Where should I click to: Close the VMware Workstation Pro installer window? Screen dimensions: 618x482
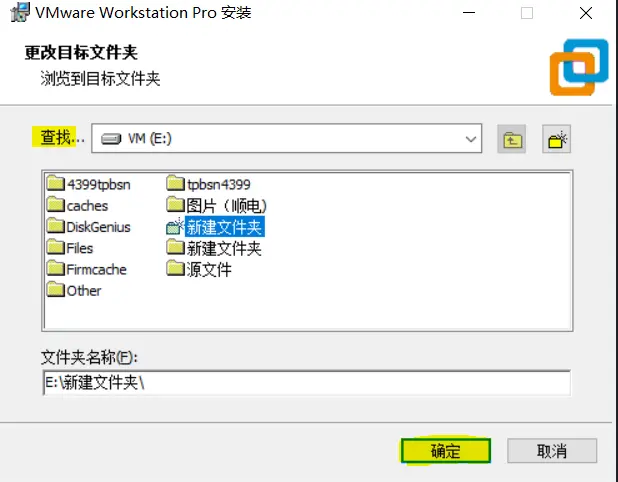click(x=586, y=13)
